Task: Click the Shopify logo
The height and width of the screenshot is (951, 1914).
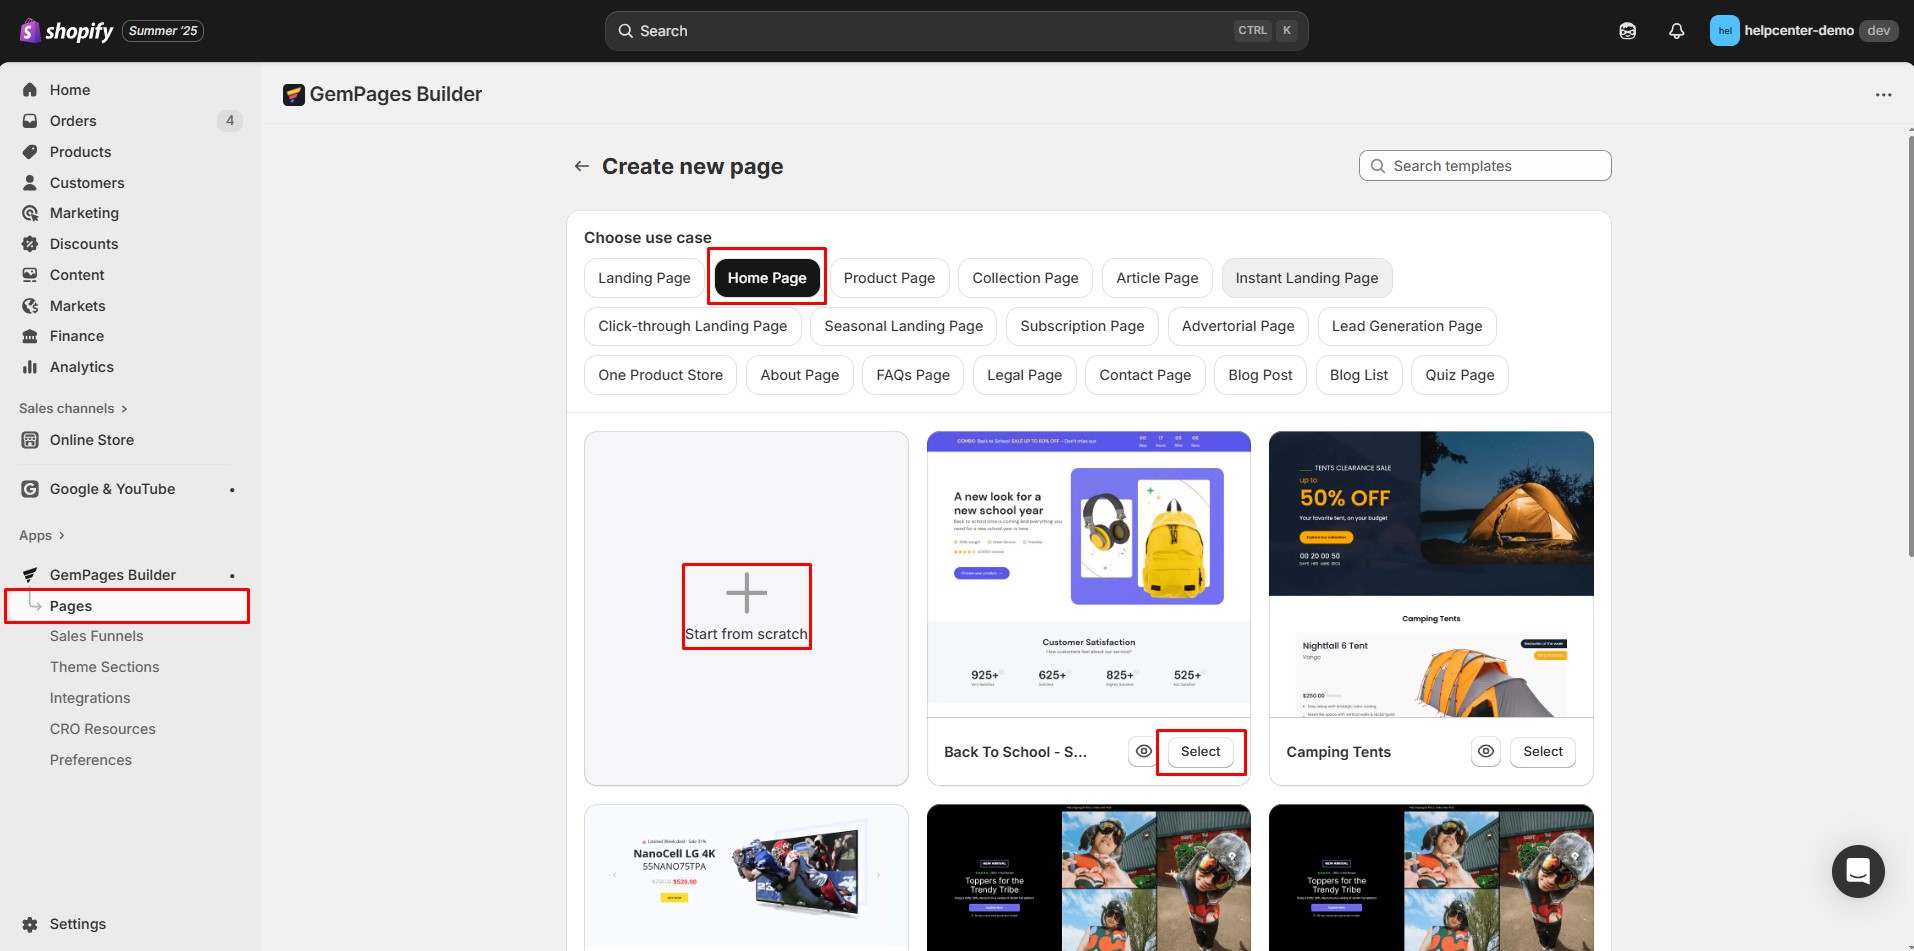Action: point(66,31)
